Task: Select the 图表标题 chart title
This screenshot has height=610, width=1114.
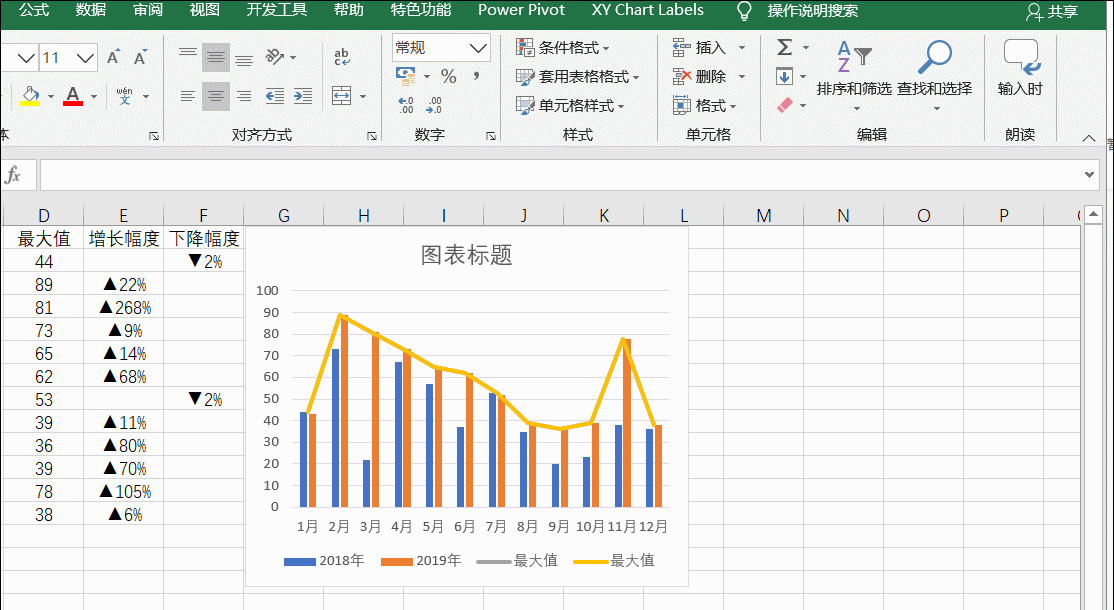Action: pyautogui.click(x=467, y=255)
